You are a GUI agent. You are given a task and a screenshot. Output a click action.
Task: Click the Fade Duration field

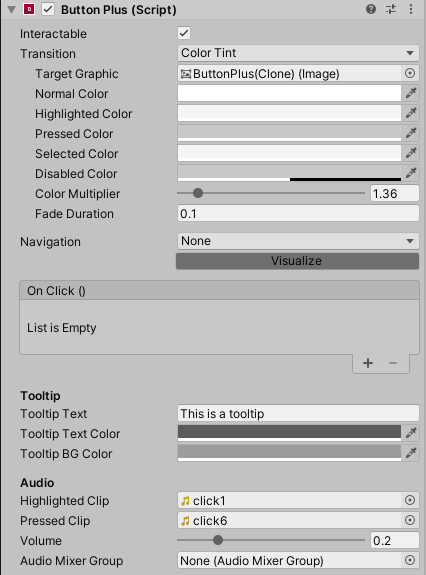[x=298, y=213]
